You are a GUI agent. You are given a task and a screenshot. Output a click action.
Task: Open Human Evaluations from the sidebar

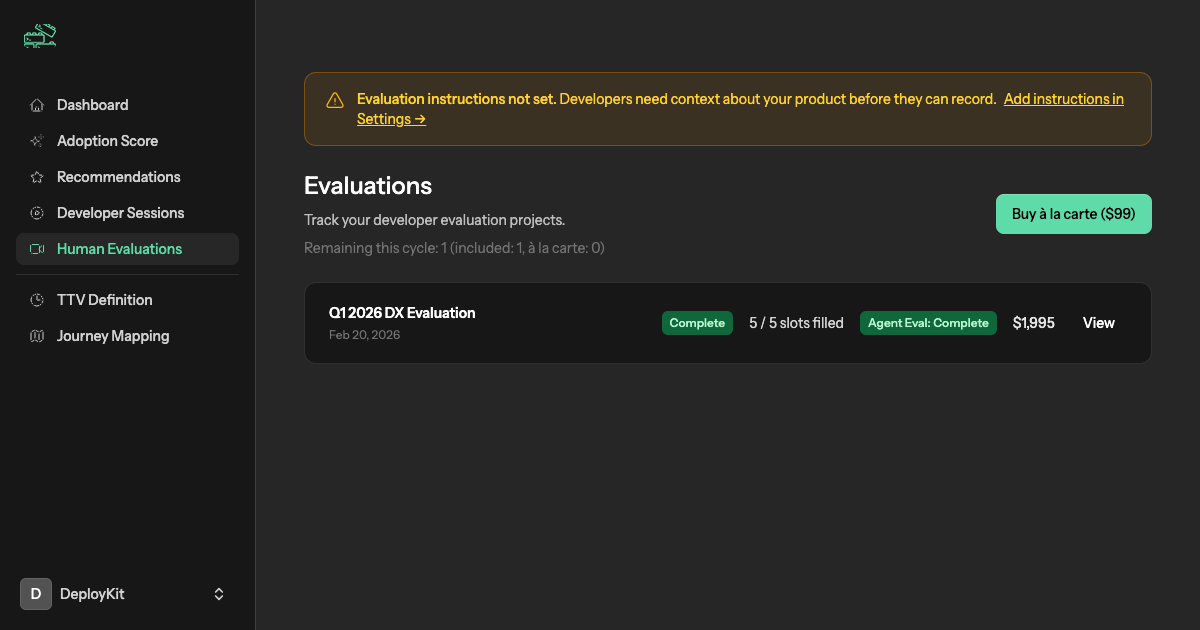coord(119,248)
